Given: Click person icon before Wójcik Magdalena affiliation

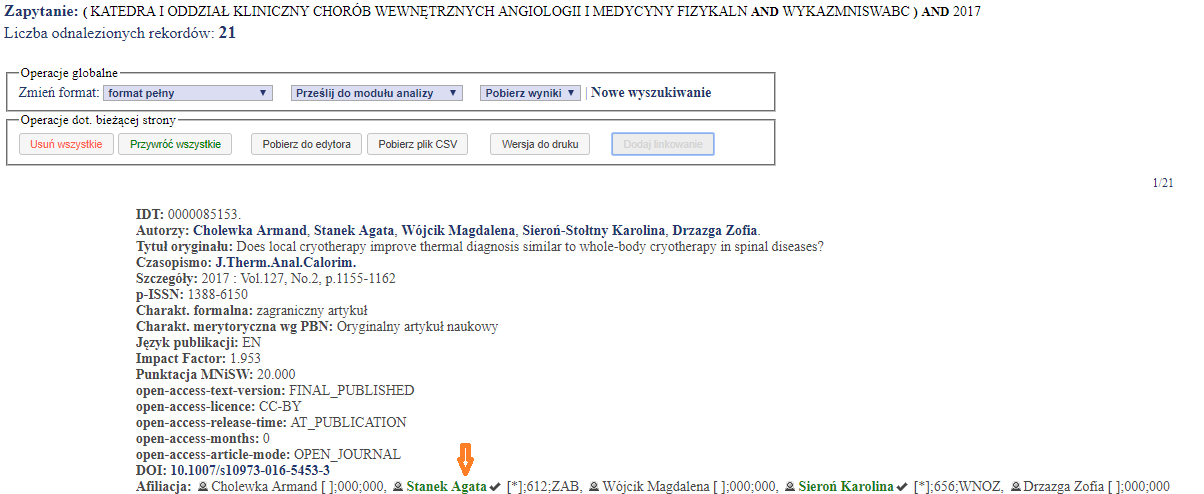Looking at the screenshot, I should click(594, 487).
